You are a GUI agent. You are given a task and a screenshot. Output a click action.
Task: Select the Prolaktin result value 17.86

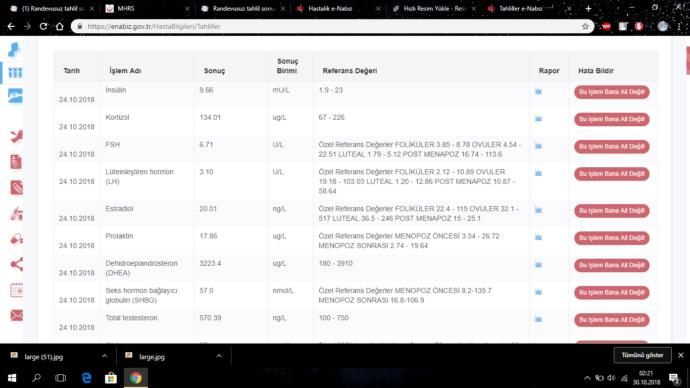pos(208,236)
